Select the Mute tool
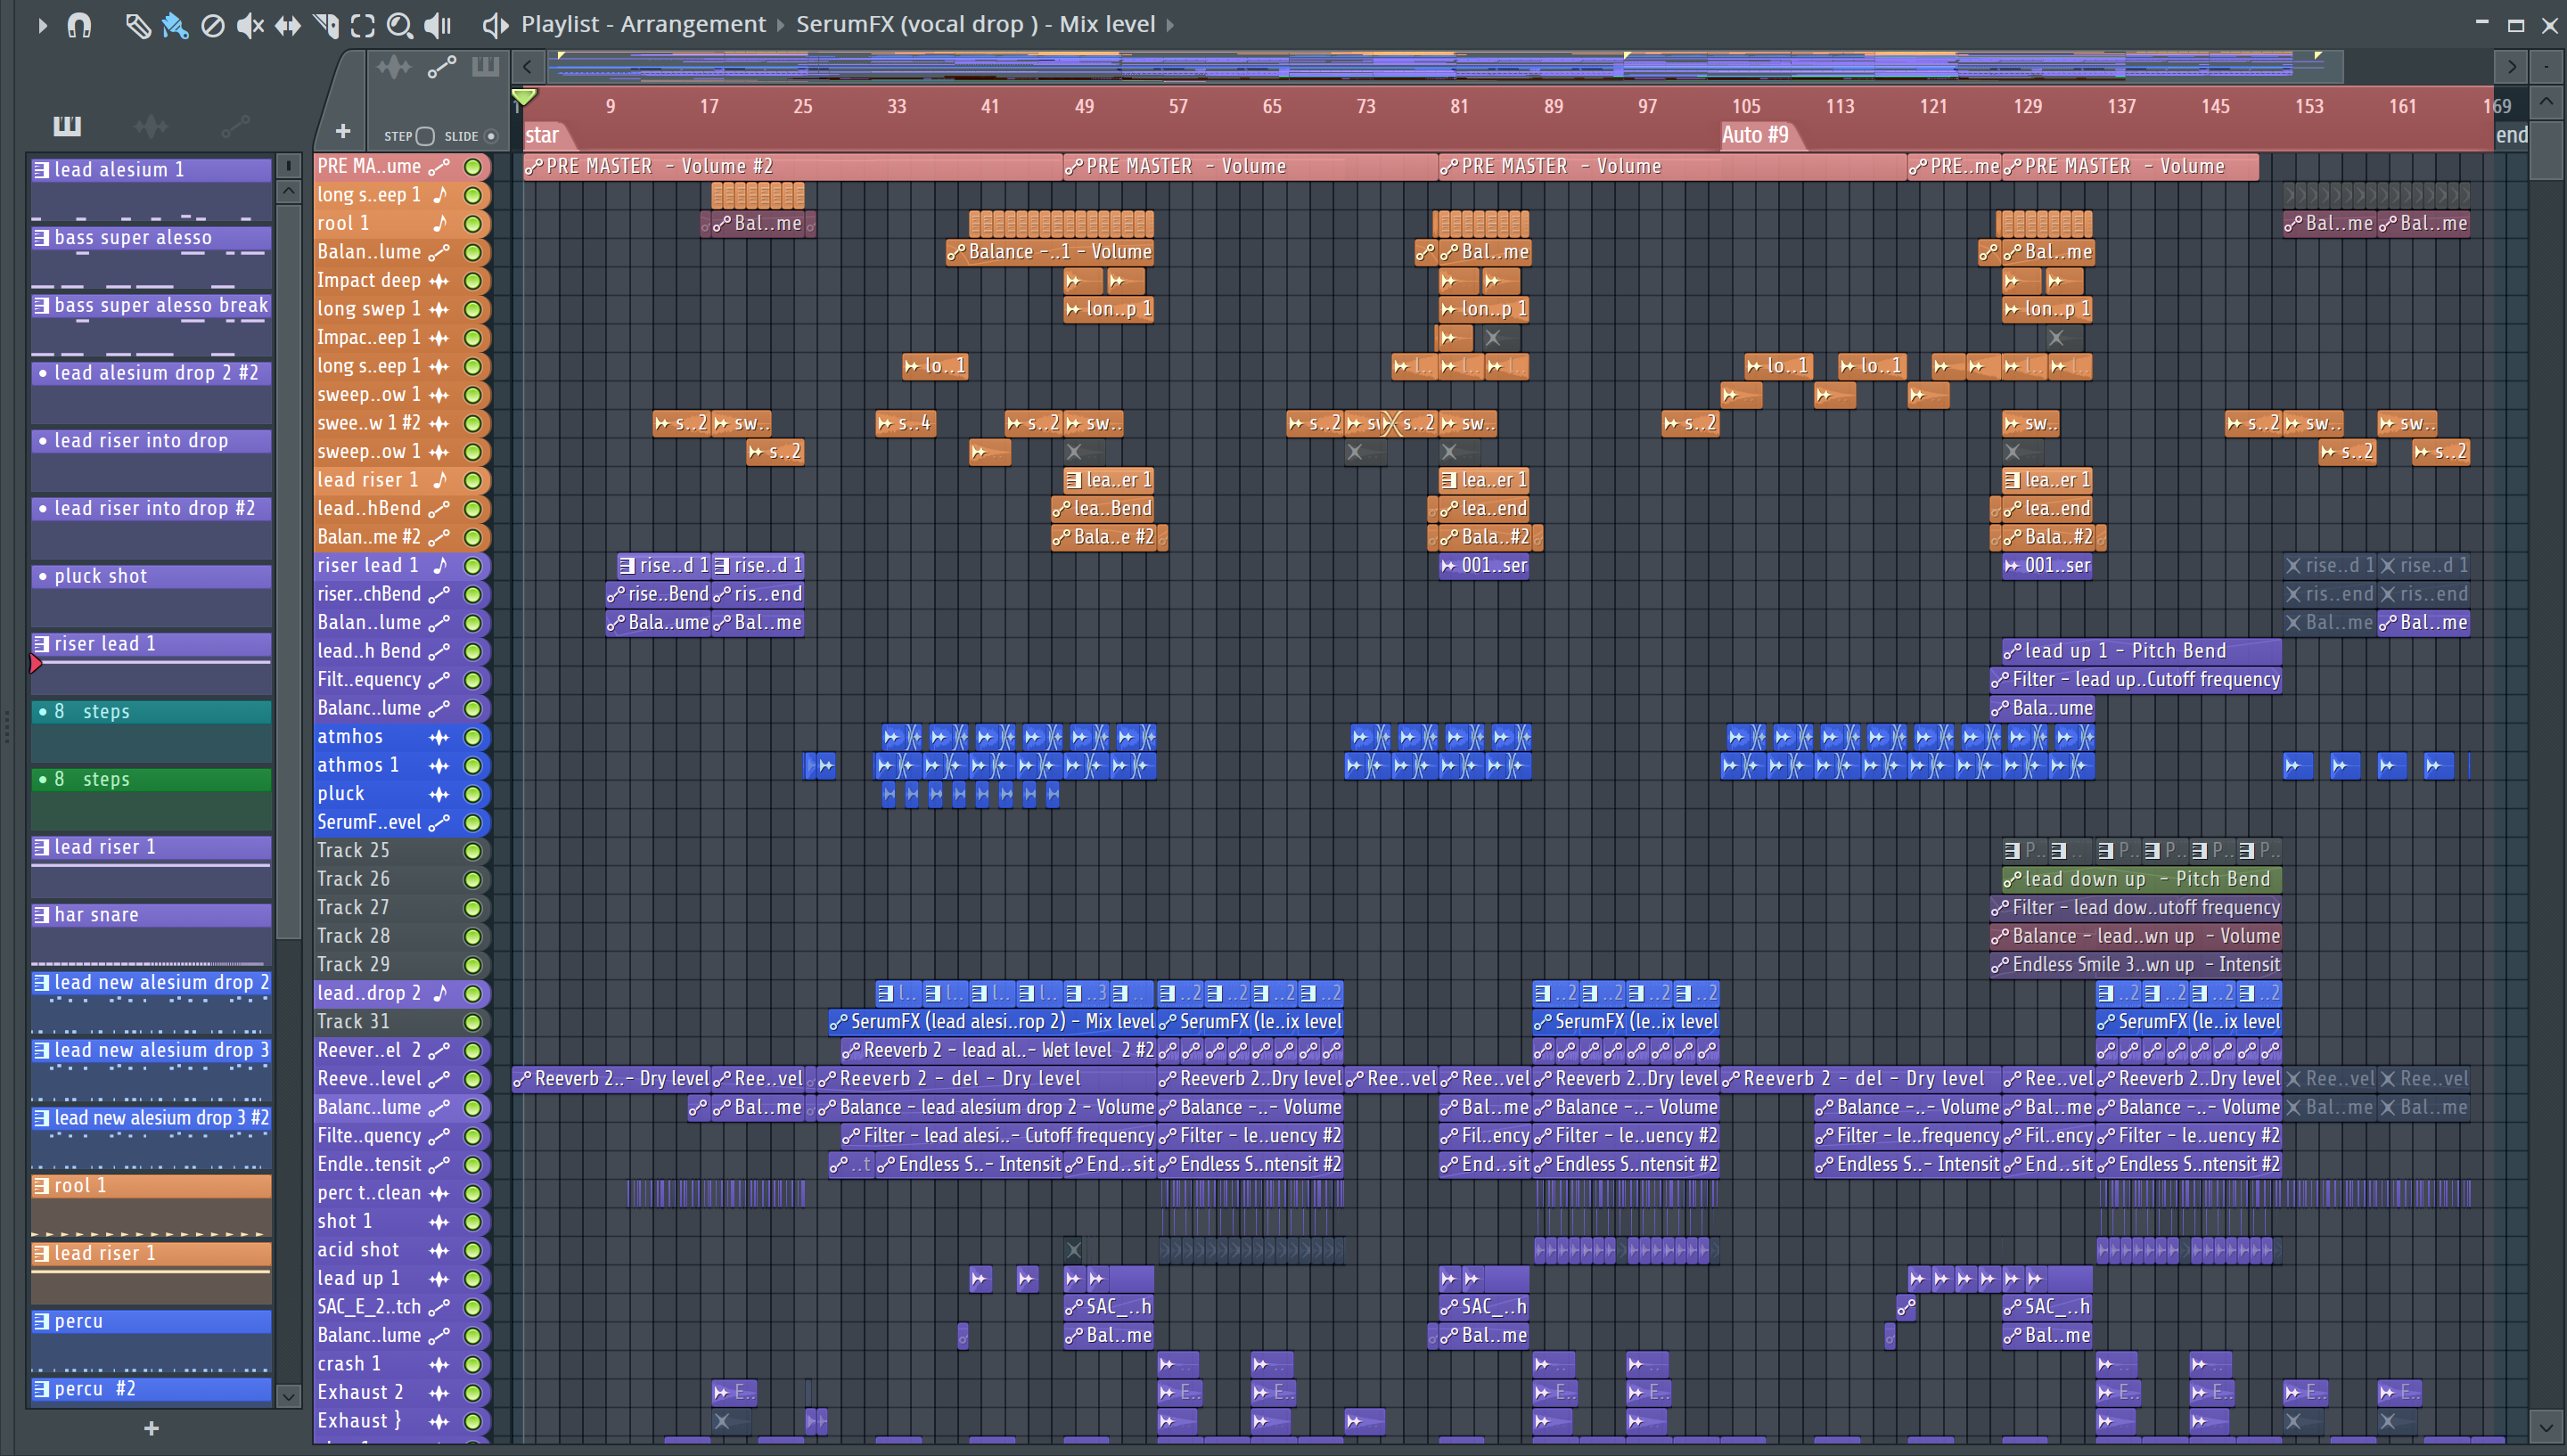 [250, 25]
